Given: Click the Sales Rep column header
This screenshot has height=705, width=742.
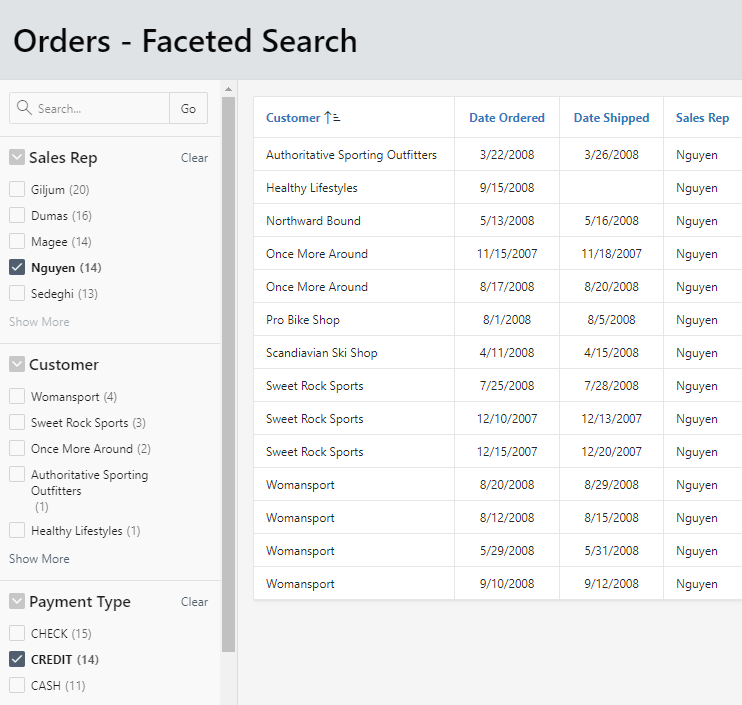Looking at the screenshot, I should tap(702, 118).
